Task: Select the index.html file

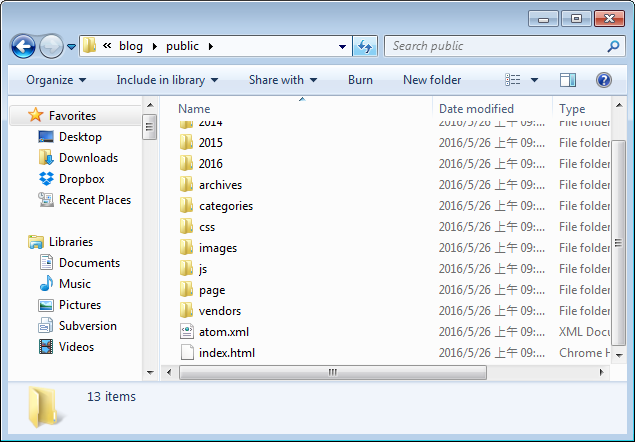Action: [x=227, y=353]
